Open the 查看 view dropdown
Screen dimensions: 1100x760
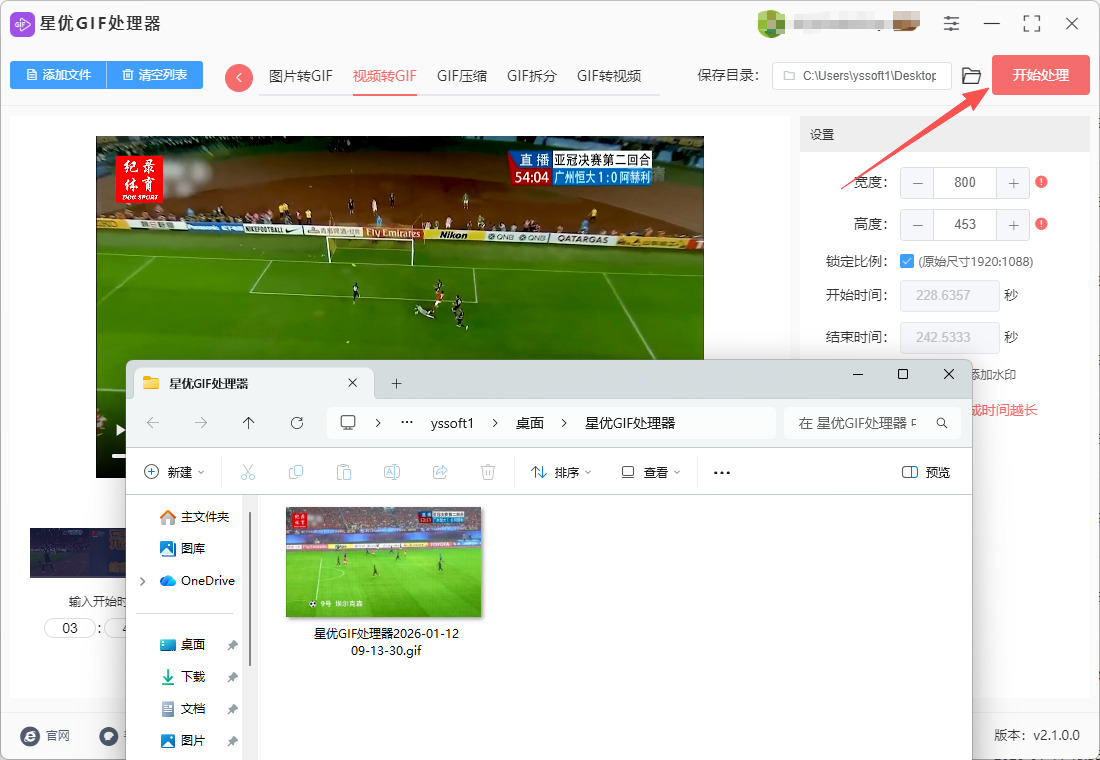click(x=651, y=472)
